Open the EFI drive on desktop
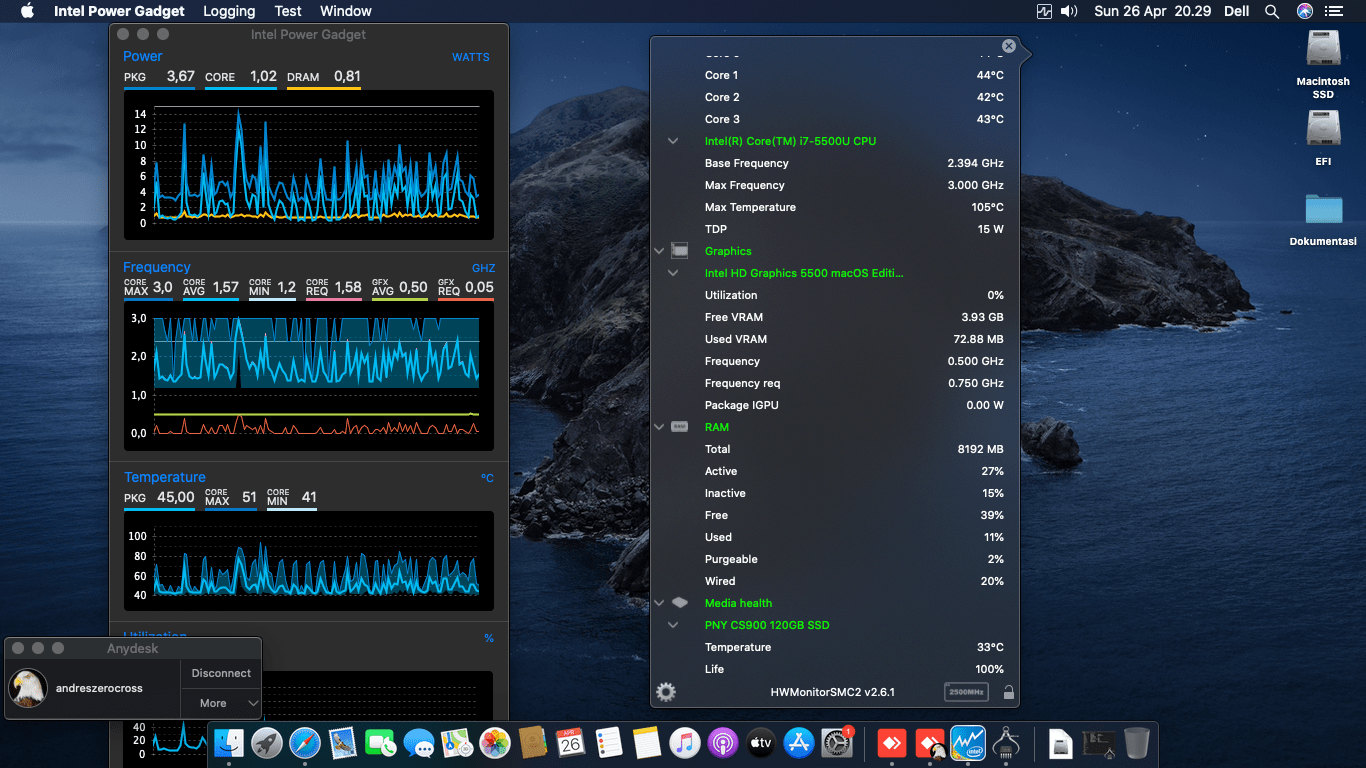 1323,137
